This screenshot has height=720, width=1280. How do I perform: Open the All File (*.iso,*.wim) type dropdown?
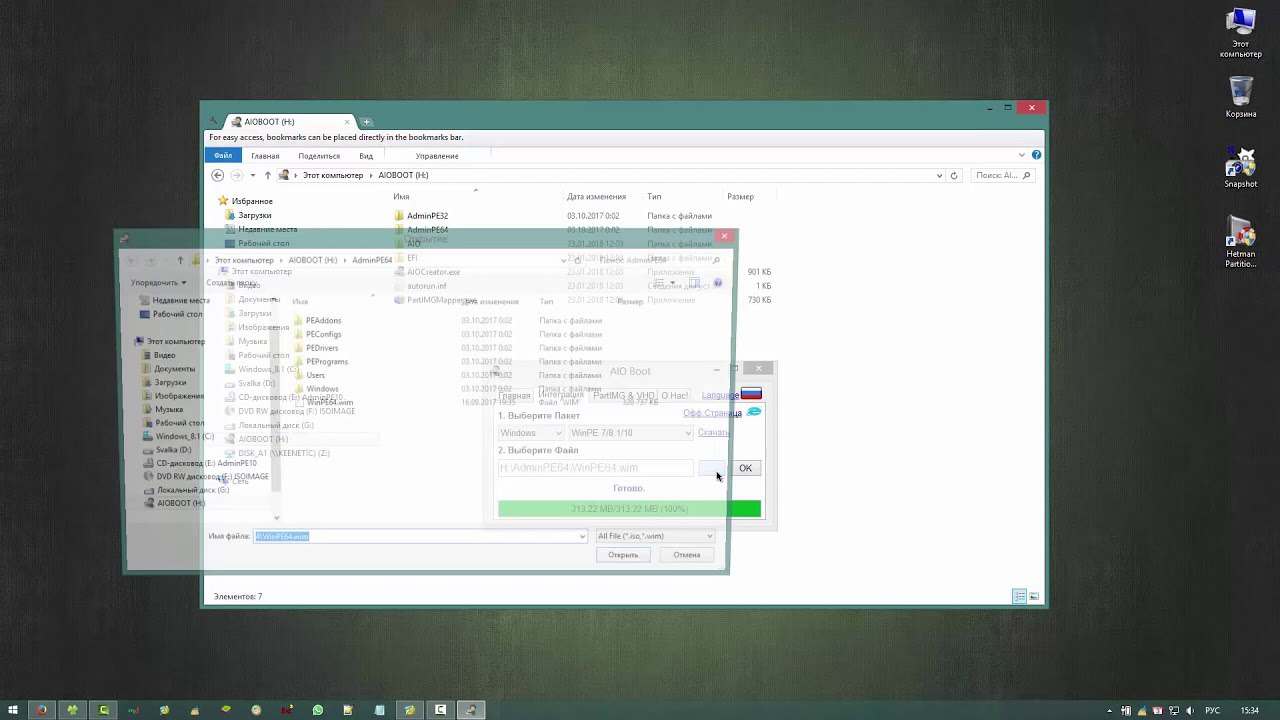point(654,536)
